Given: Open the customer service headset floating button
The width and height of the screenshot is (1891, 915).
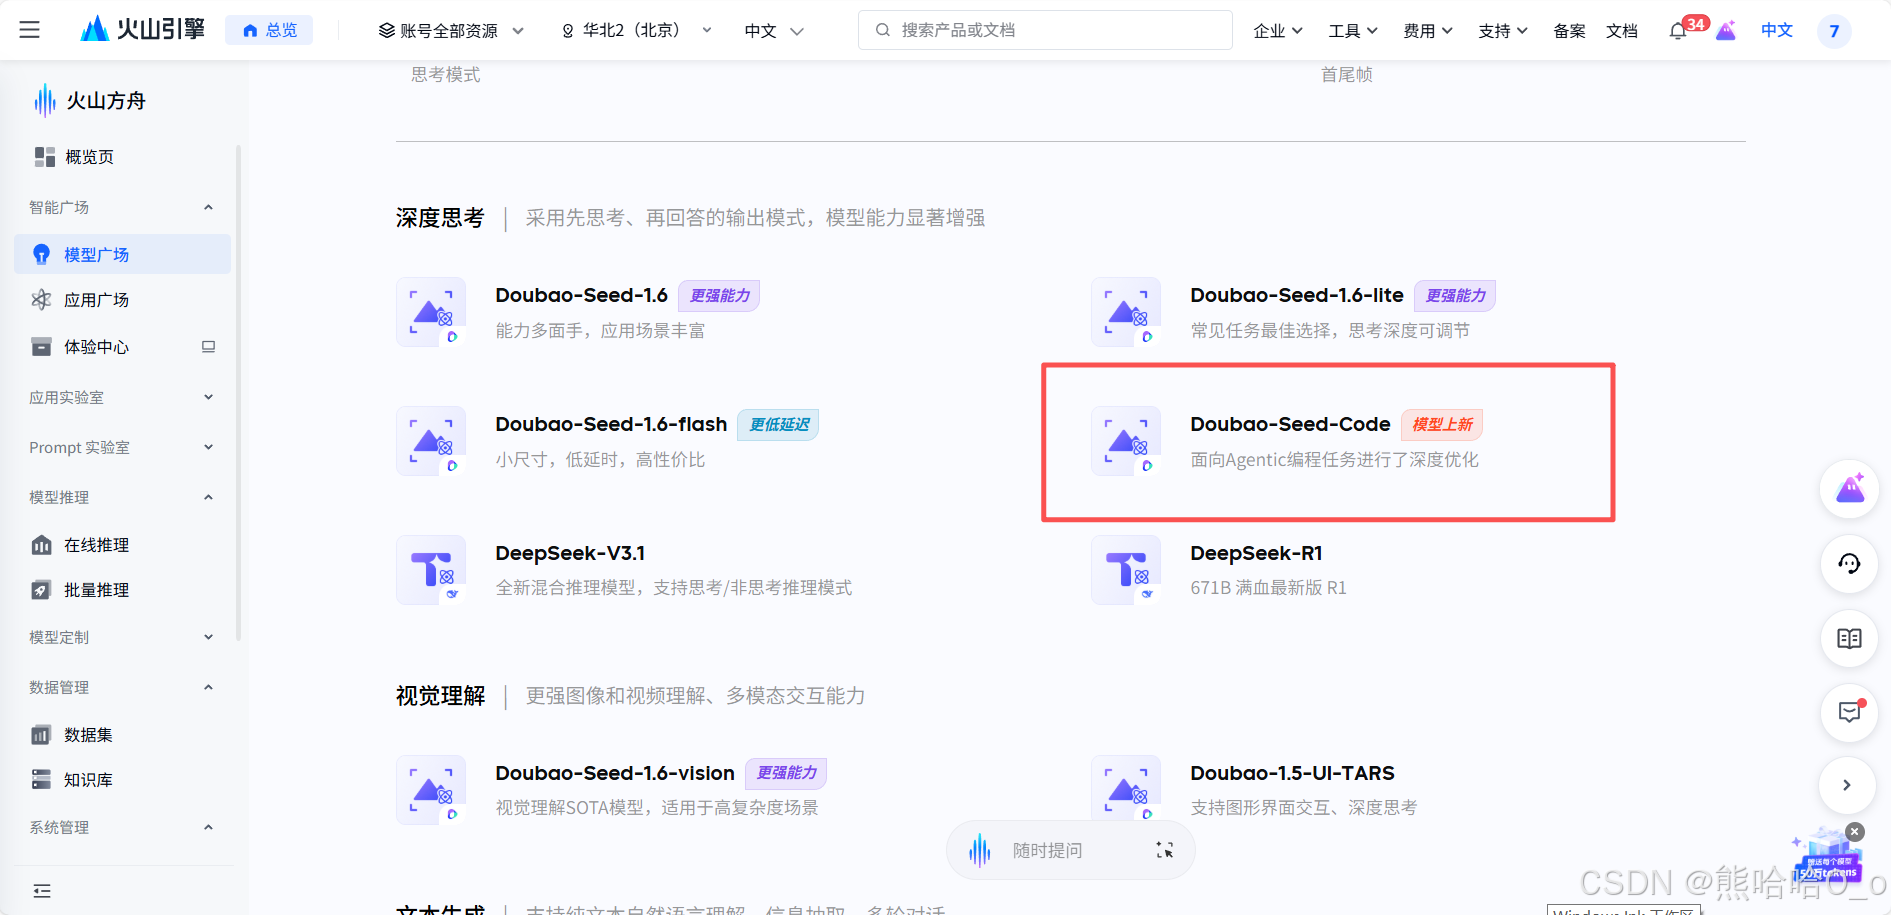Looking at the screenshot, I should click(x=1850, y=564).
